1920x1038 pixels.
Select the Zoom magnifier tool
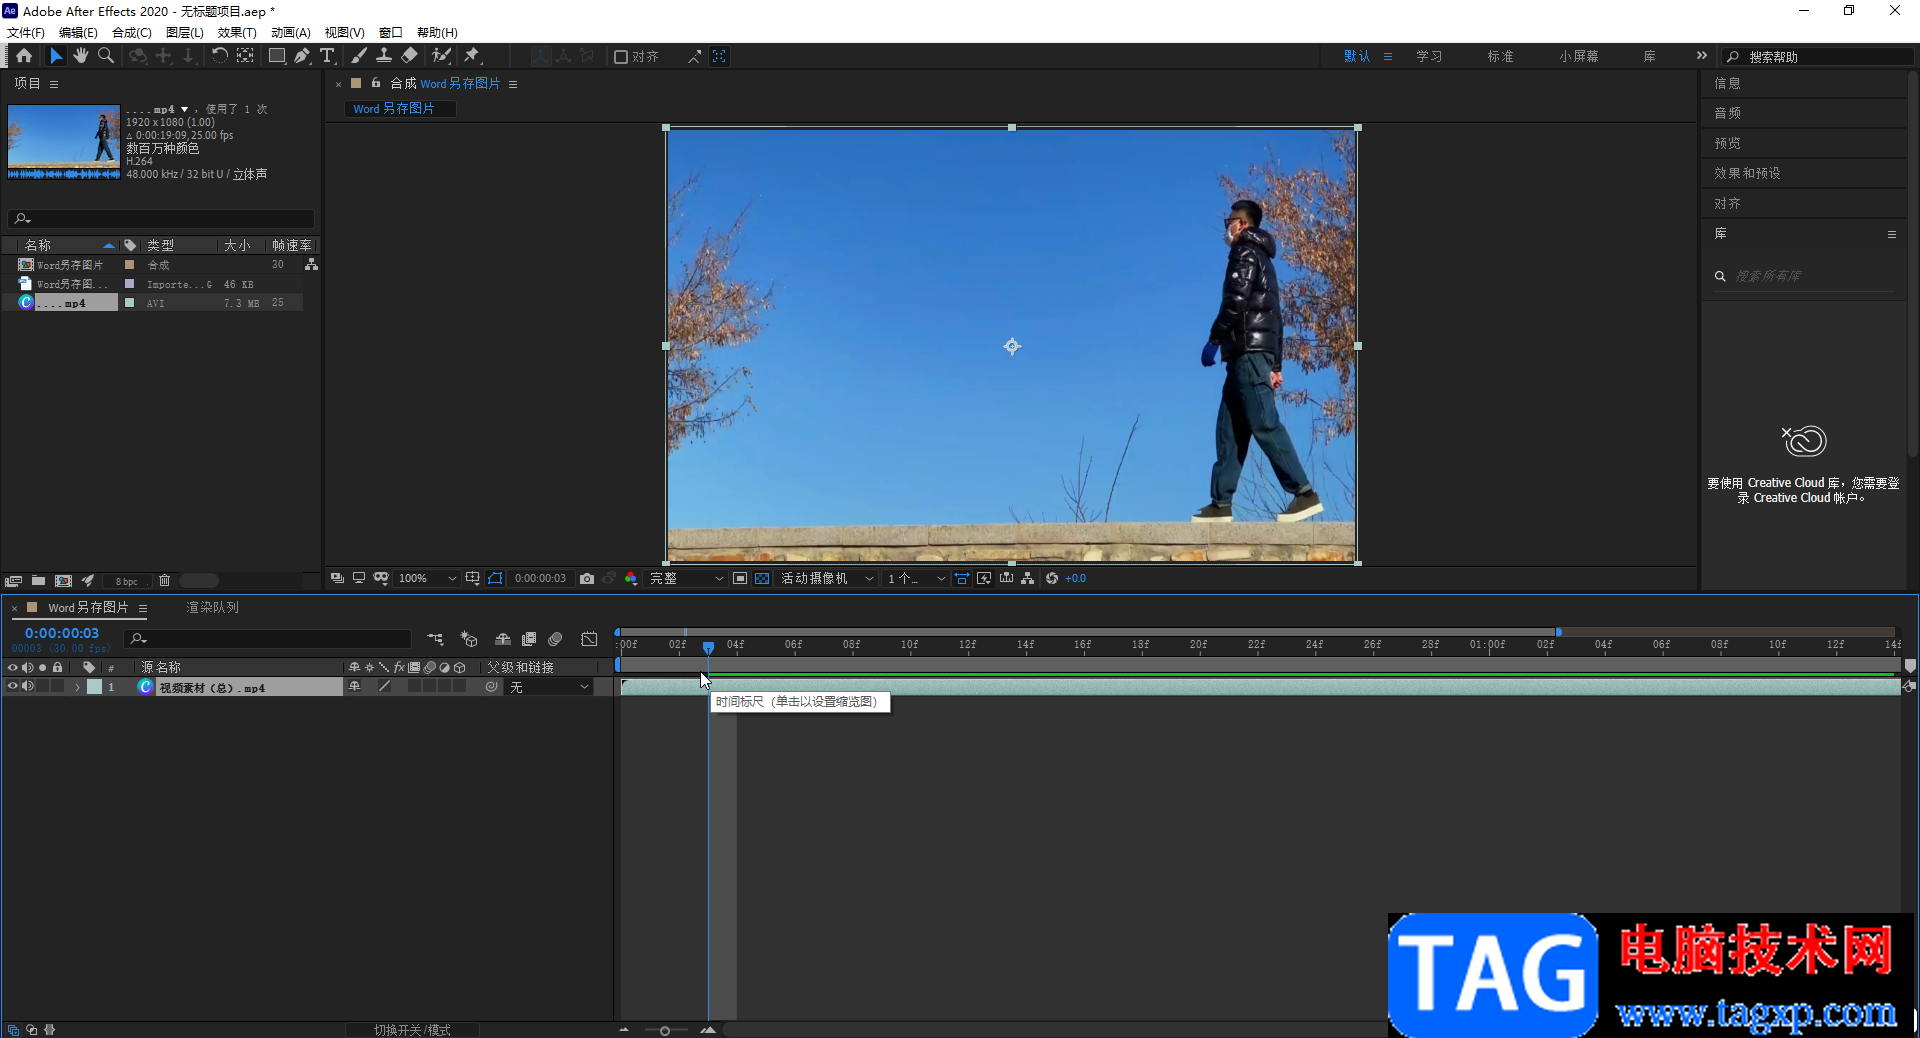(106, 56)
